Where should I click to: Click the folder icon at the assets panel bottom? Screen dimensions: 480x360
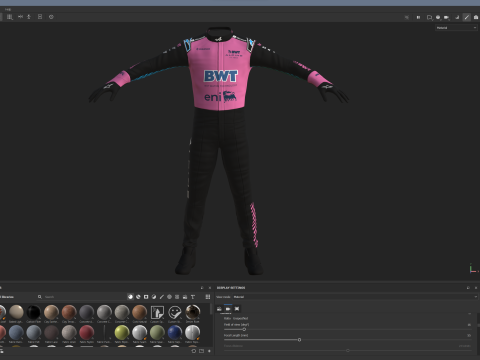[201, 351]
